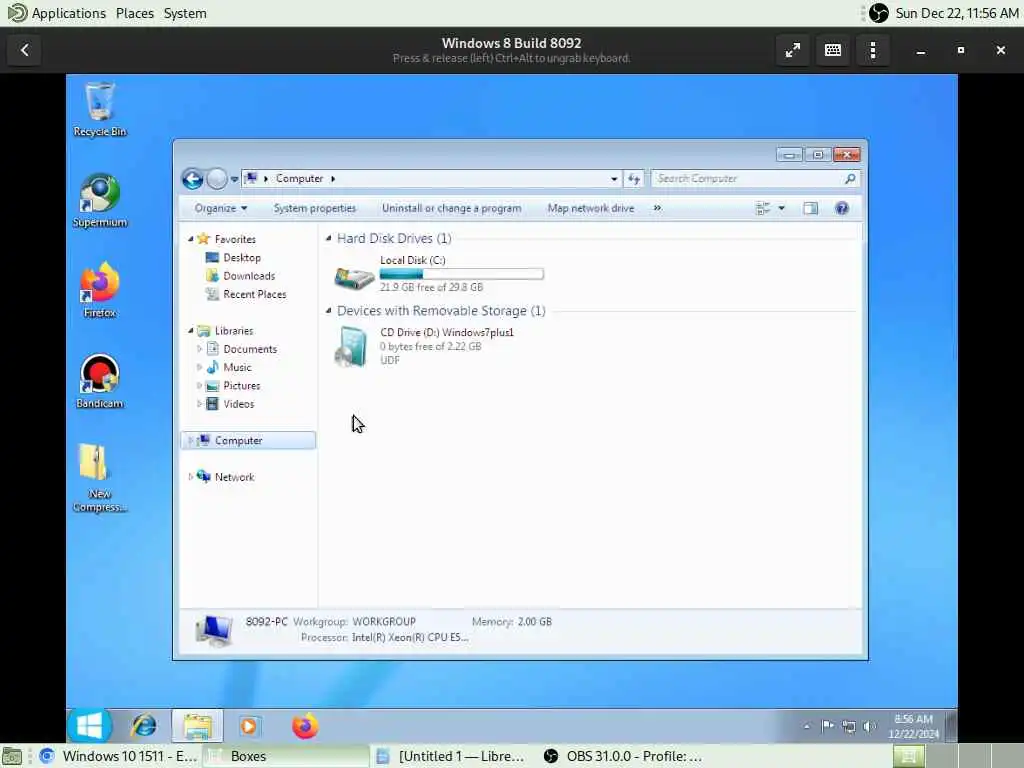The image size is (1024, 768).
Task: Open Windows Media Player from taskbar
Action: click(x=248, y=726)
